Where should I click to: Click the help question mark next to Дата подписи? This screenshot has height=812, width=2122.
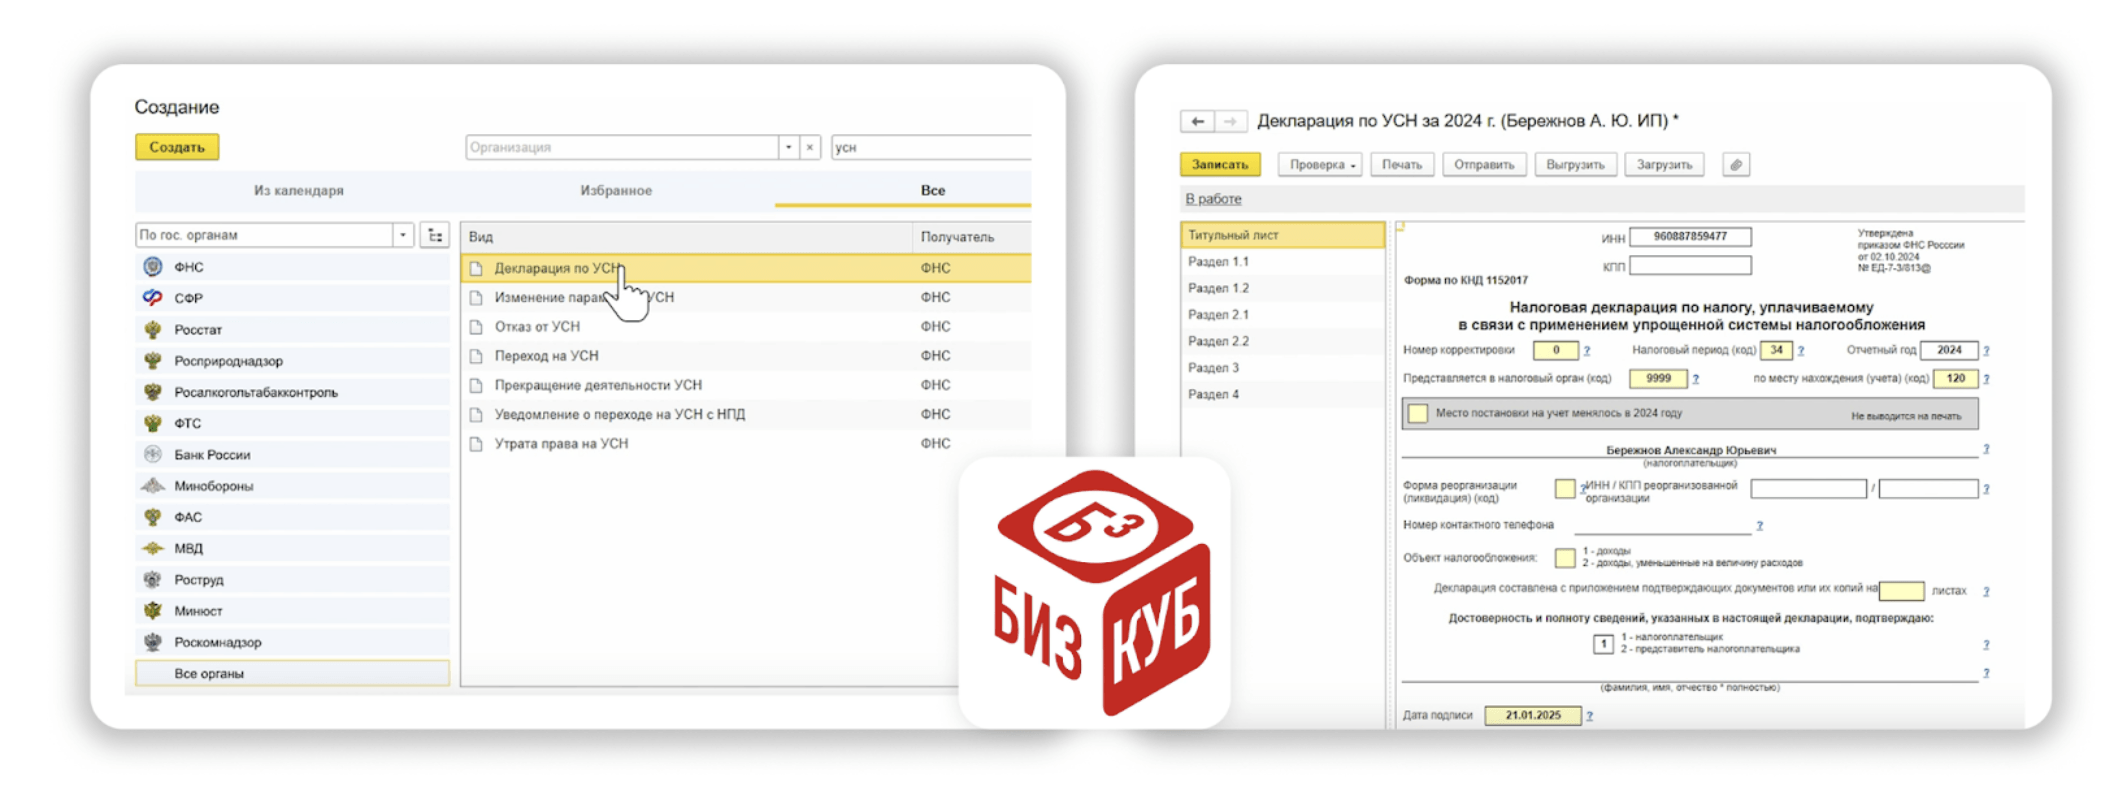1589,716
